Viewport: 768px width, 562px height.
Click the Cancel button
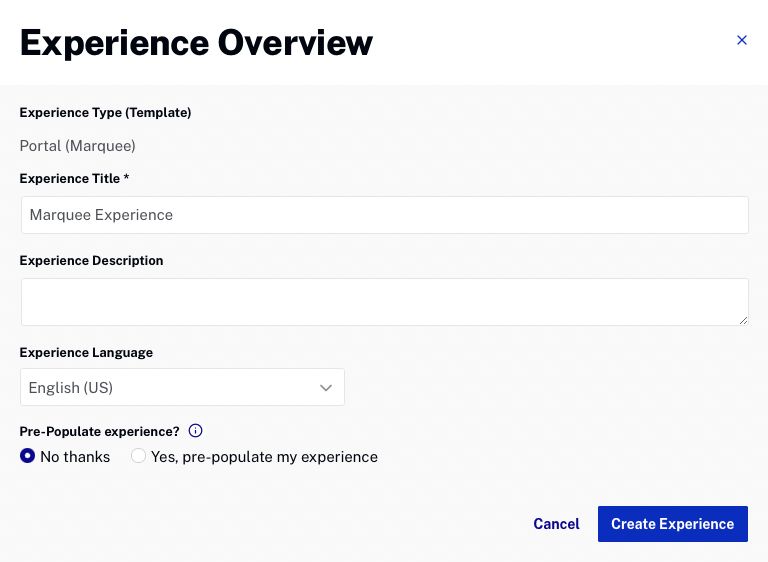[556, 524]
